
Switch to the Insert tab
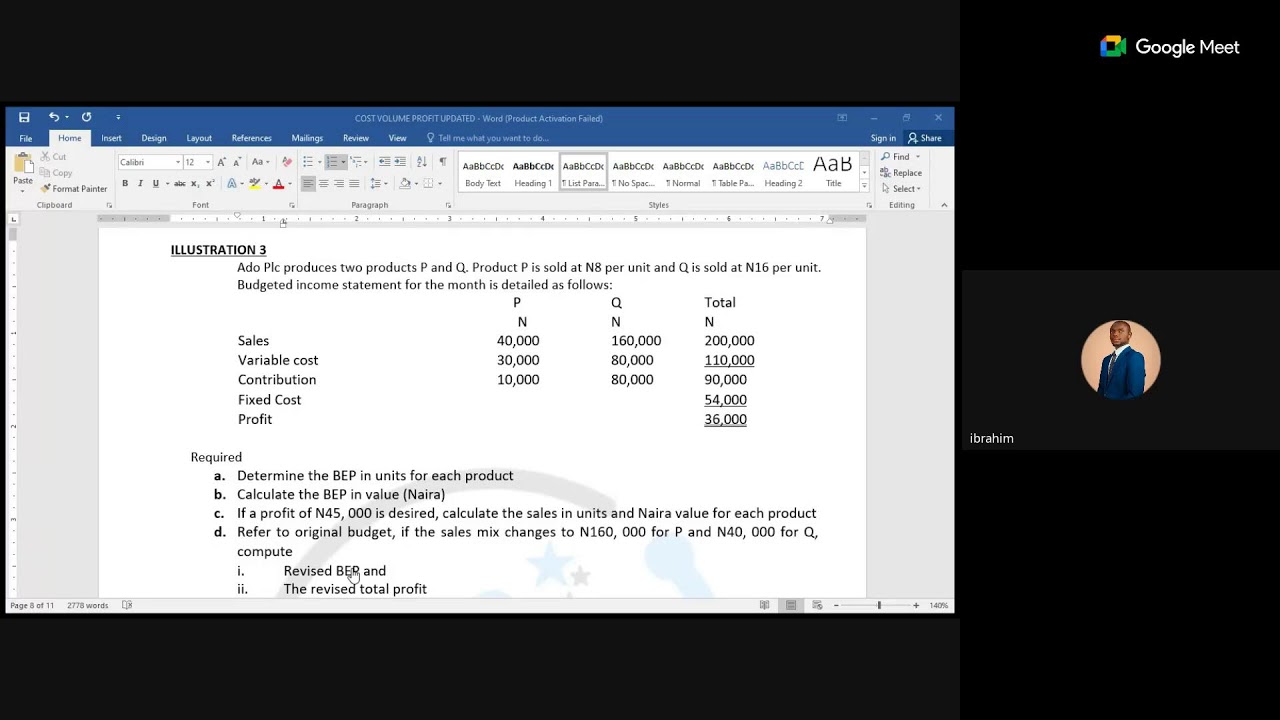pos(111,138)
